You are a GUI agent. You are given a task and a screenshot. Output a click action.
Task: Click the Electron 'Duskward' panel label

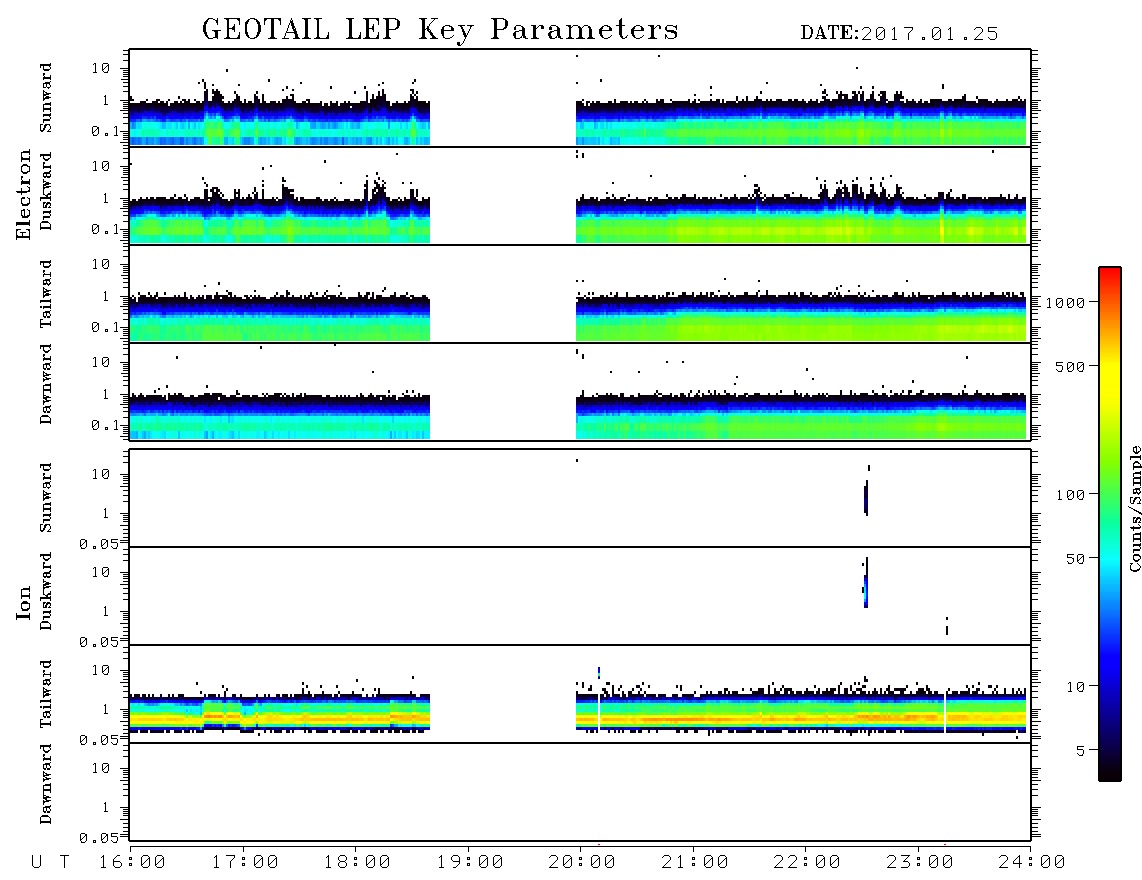(x=46, y=191)
